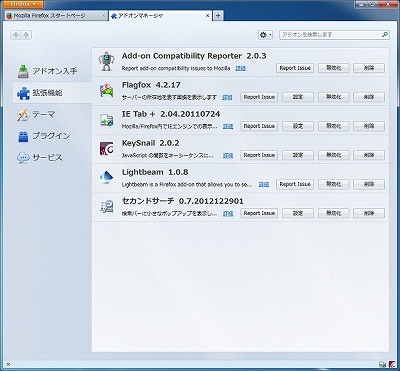This screenshot has width=400, height=371.
Task: Click the KeySnail extension icon
Action: [x=107, y=149]
